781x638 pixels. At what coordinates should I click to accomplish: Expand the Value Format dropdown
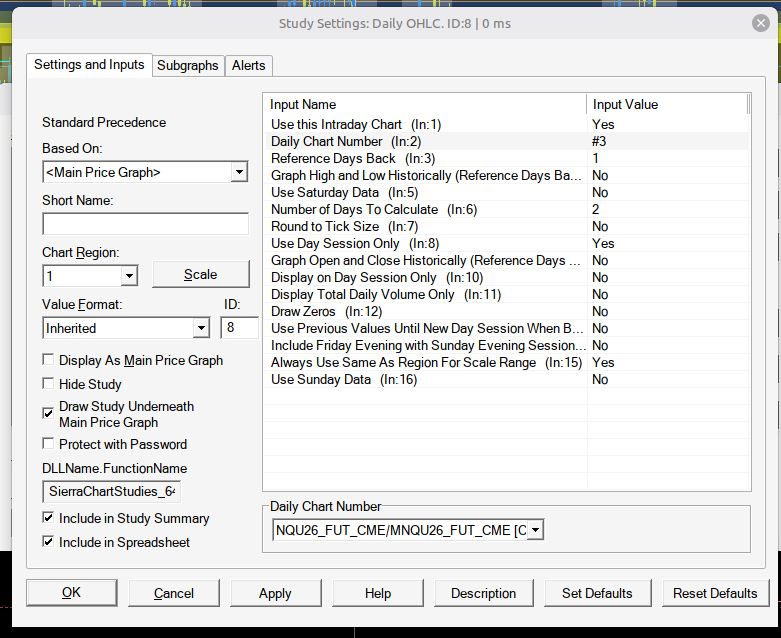[201, 328]
